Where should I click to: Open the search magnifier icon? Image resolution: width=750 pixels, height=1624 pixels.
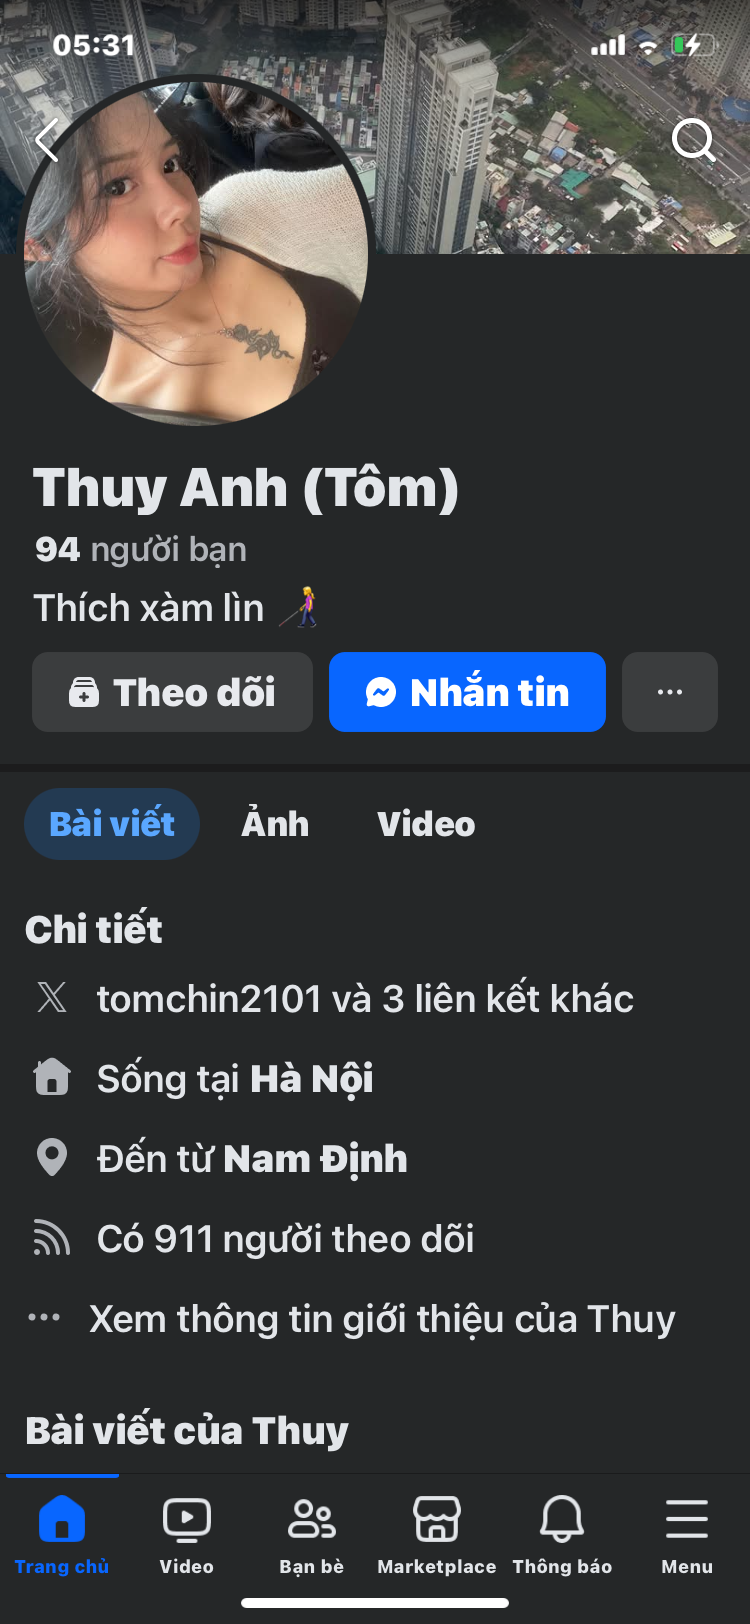click(x=693, y=140)
